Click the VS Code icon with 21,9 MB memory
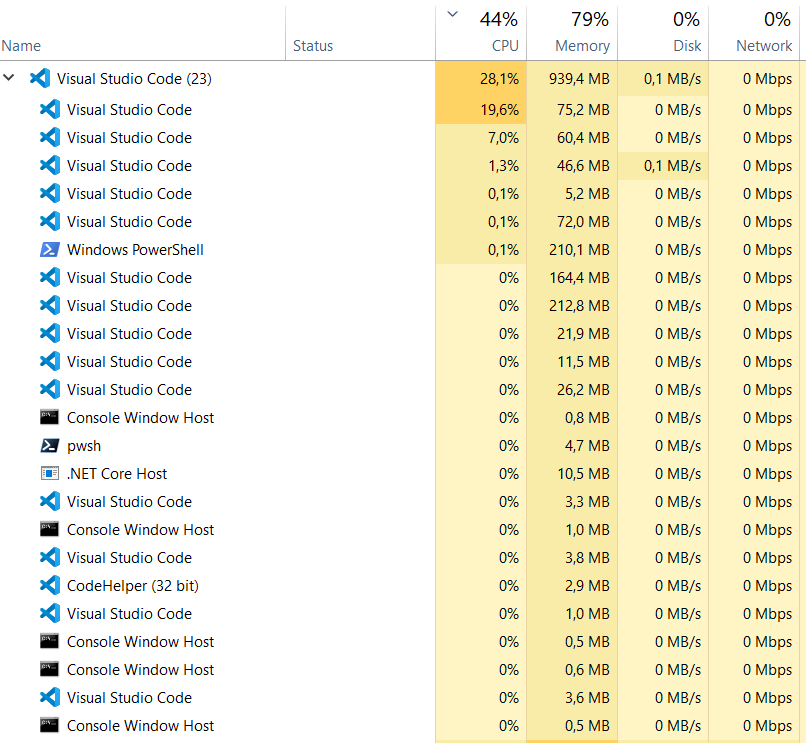Image resolution: width=806 pixels, height=743 pixels. pos(50,334)
